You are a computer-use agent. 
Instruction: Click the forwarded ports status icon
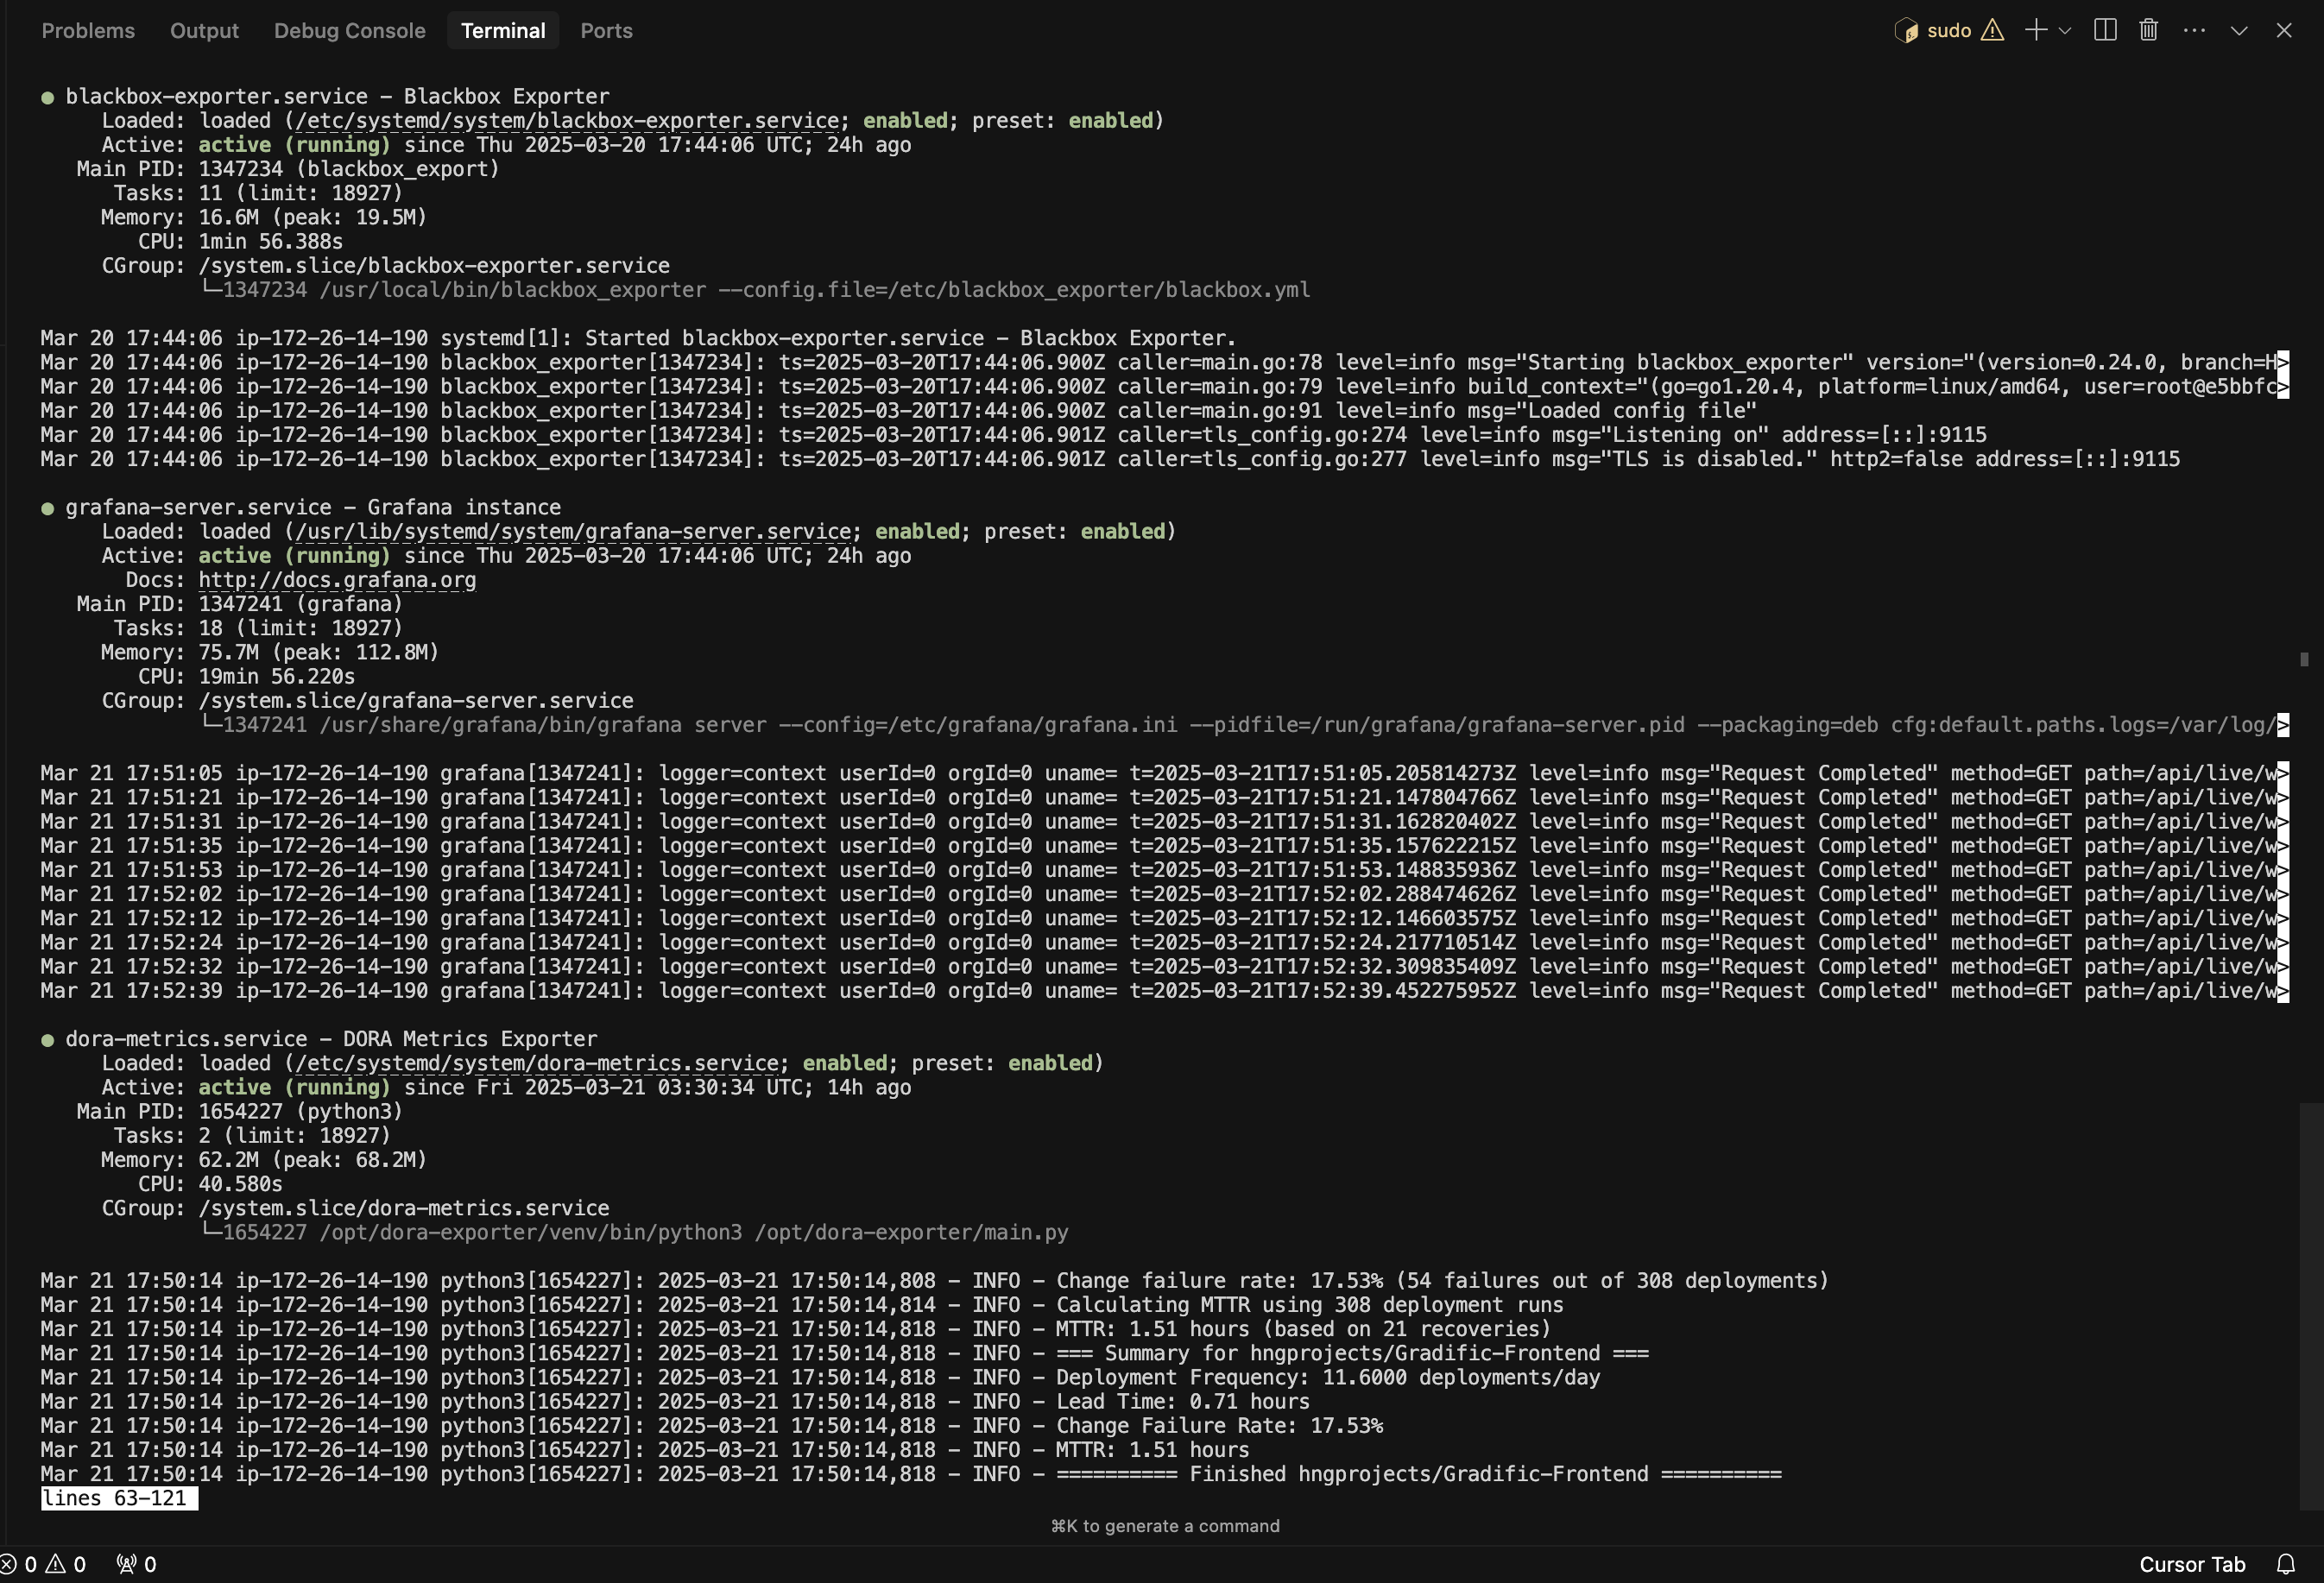tap(137, 1564)
